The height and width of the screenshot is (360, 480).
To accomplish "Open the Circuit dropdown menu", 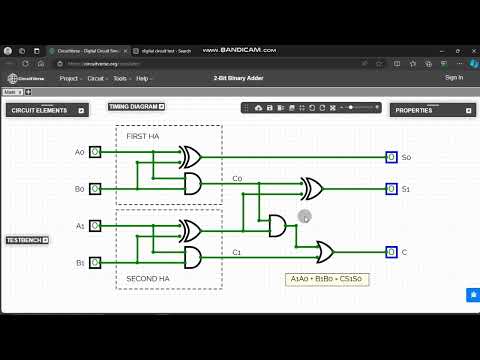I will click(x=97, y=78).
